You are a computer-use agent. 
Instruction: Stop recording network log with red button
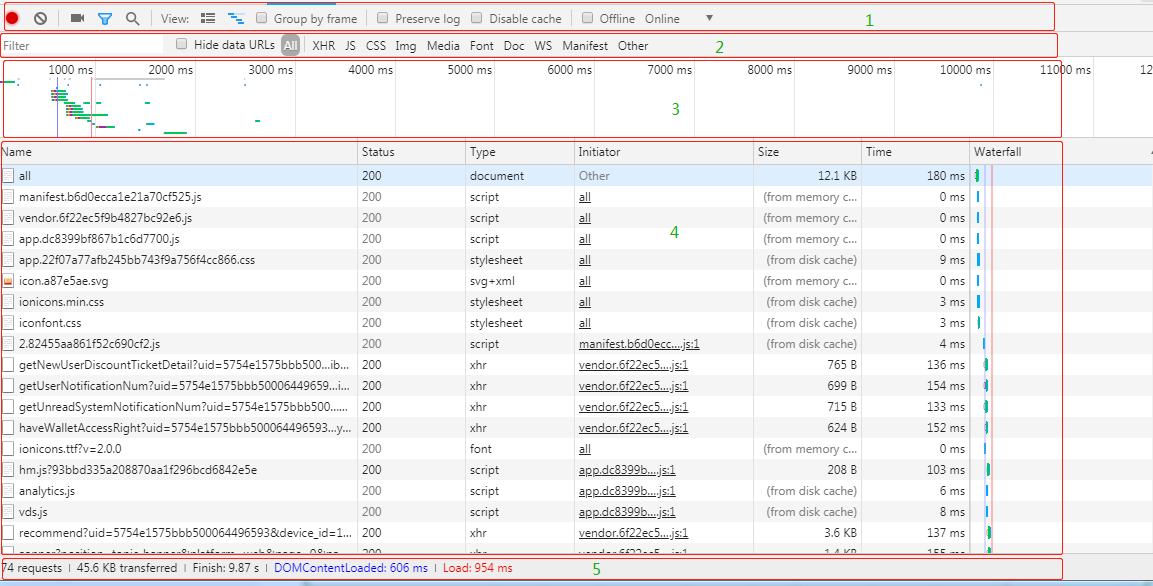(12, 18)
